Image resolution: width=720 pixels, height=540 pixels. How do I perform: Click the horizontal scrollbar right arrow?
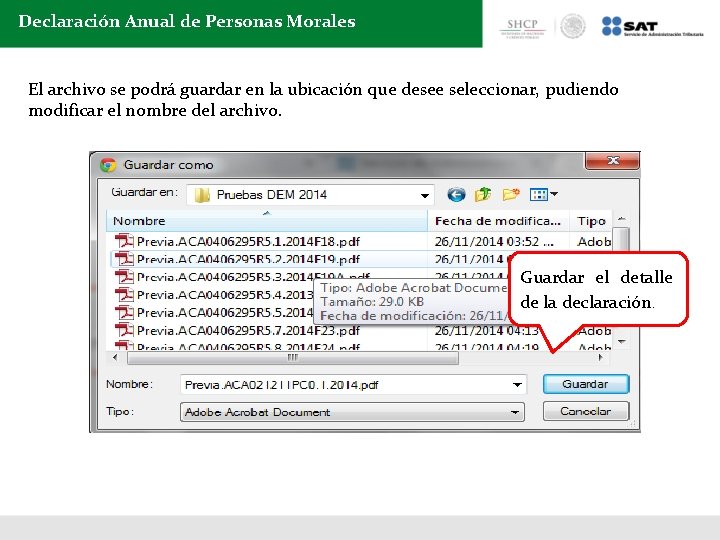pos(601,357)
